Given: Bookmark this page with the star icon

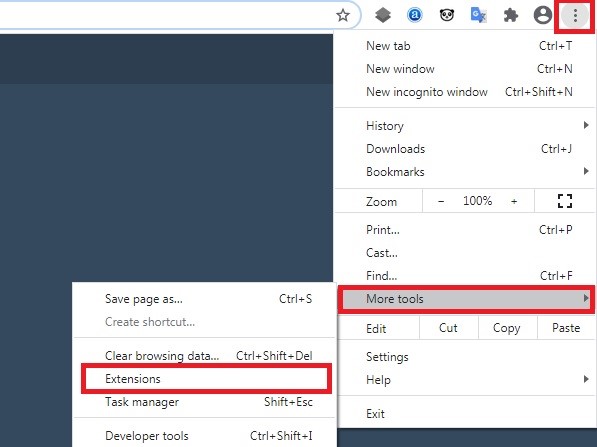Looking at the screenshot, I should point(343,15).
